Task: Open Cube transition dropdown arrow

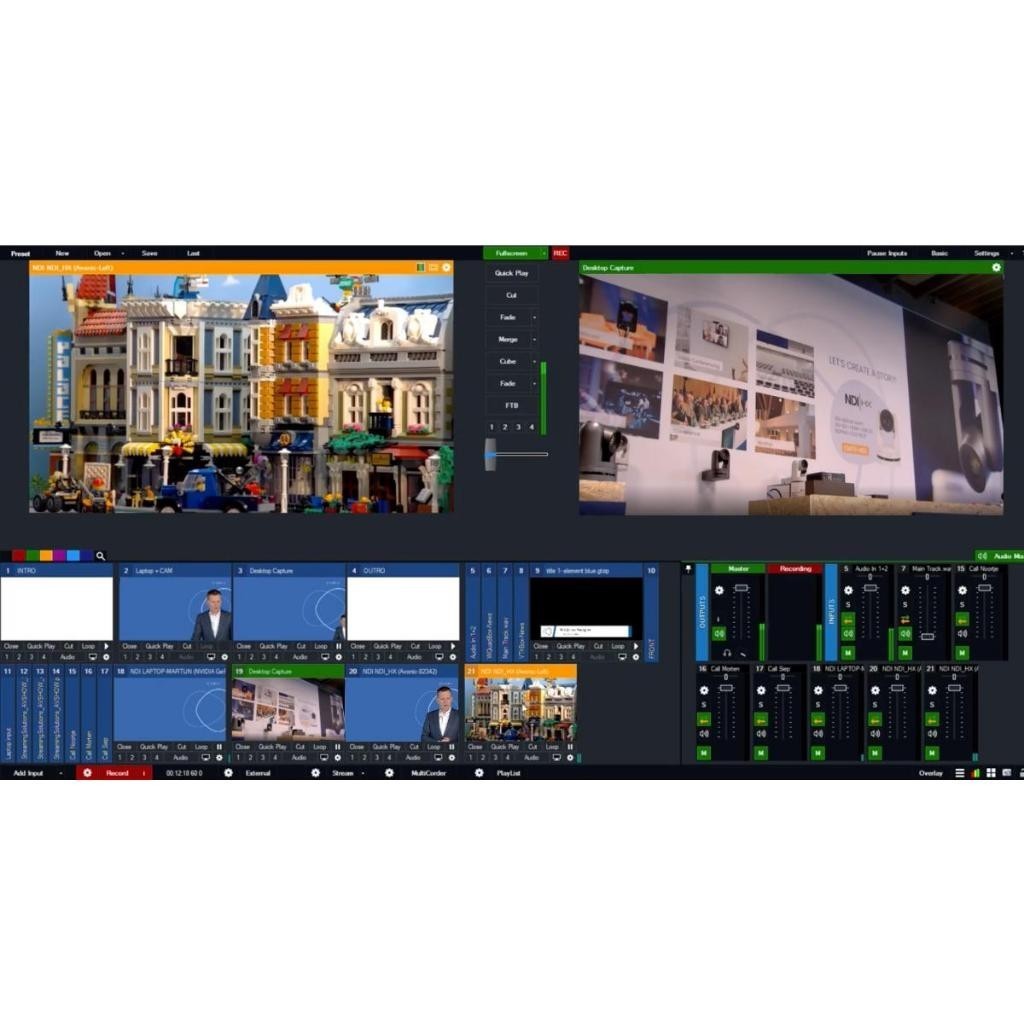Action: pos(534,361)
